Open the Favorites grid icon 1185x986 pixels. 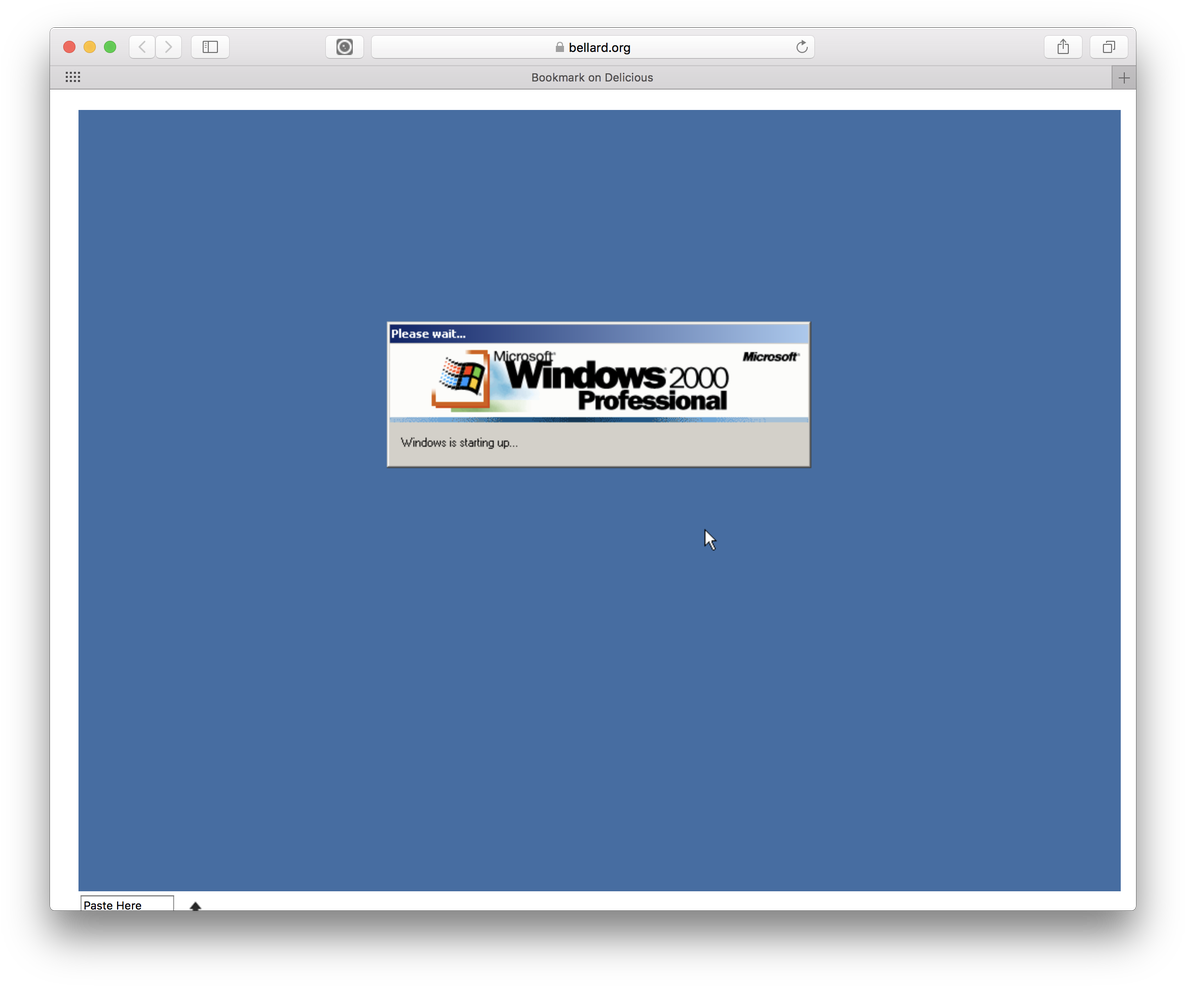(73, 77)
